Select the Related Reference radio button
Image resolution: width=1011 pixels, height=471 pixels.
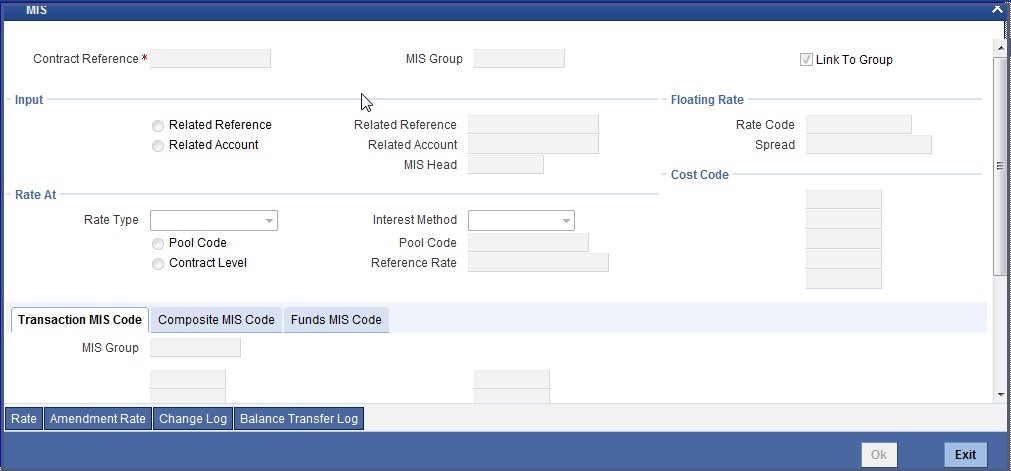point(158,126)
